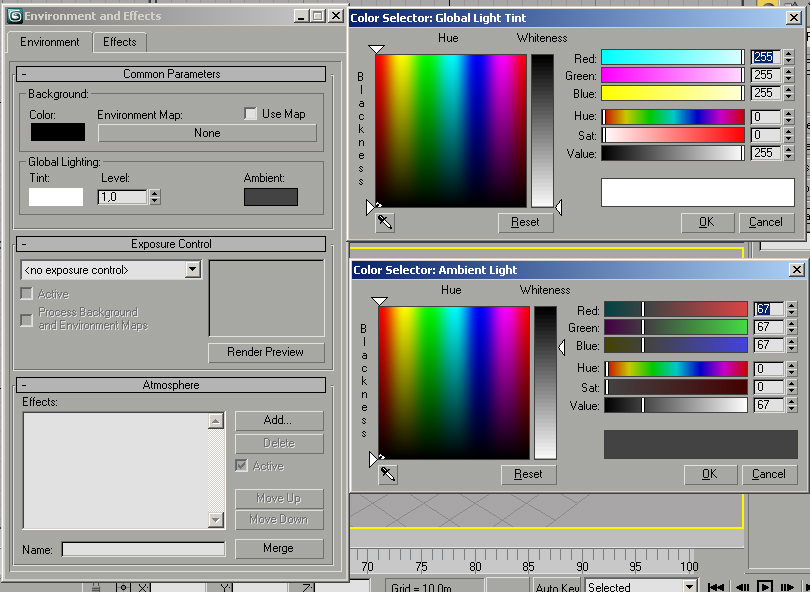The width and height of the screenshot is (810, 592).
Task: Click the Render Preview button
Action: (266, 352)
